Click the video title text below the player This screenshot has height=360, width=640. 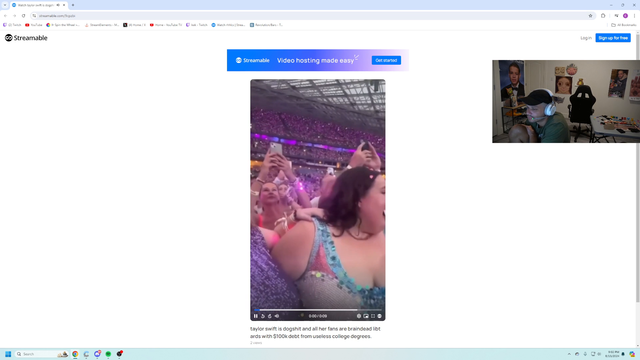pyautogui.click(x=315, y=332)
